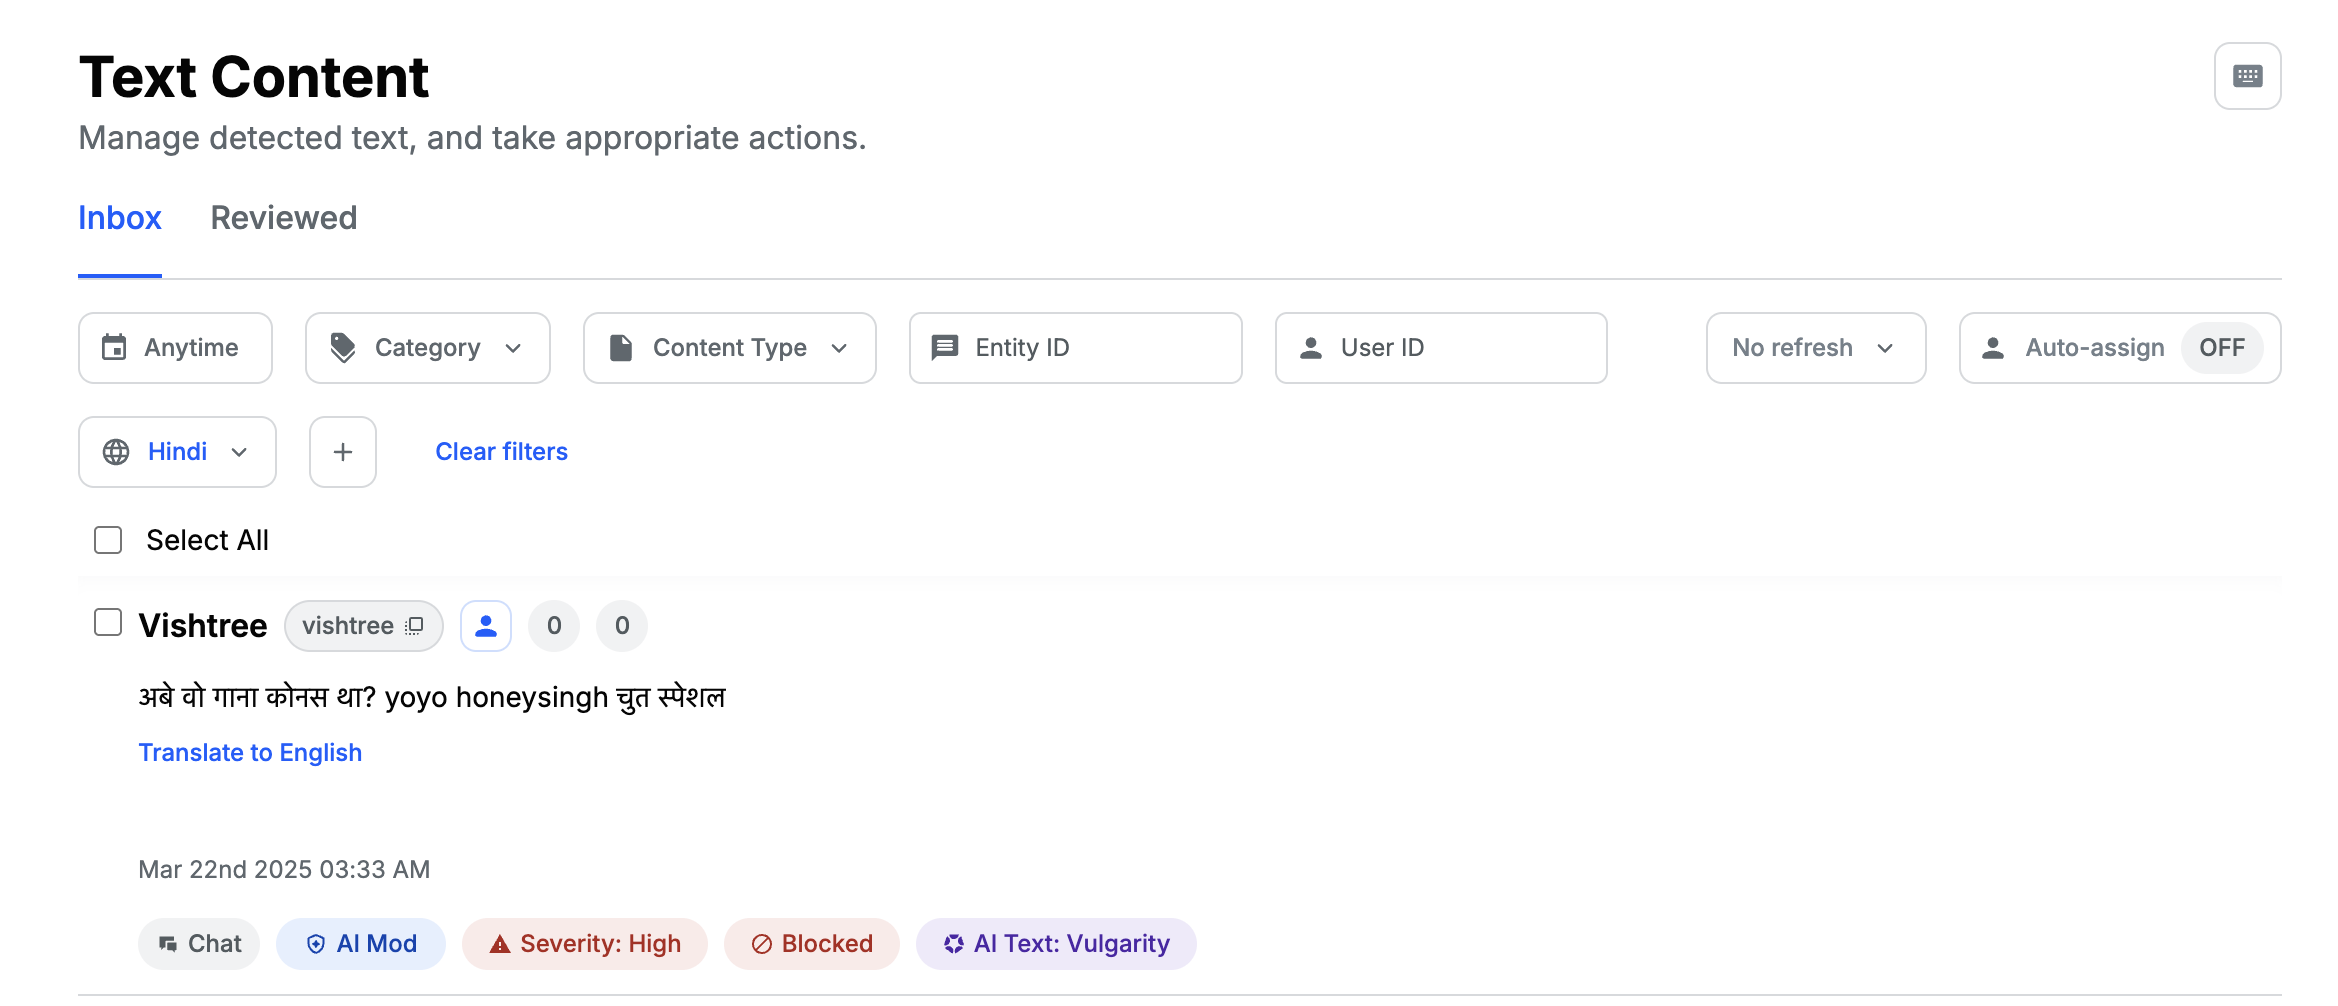Image resolution: width=2338 pixels, height=1006 pixels.
Task: Click the calendar icon in Anytime filter
Action: [x=115, y=348]
